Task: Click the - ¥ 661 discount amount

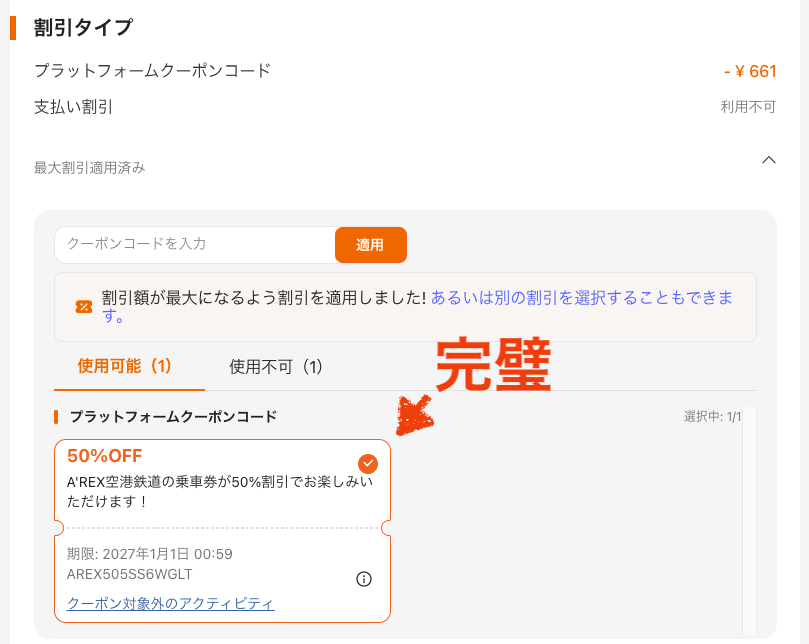Action: click(750, 71)
